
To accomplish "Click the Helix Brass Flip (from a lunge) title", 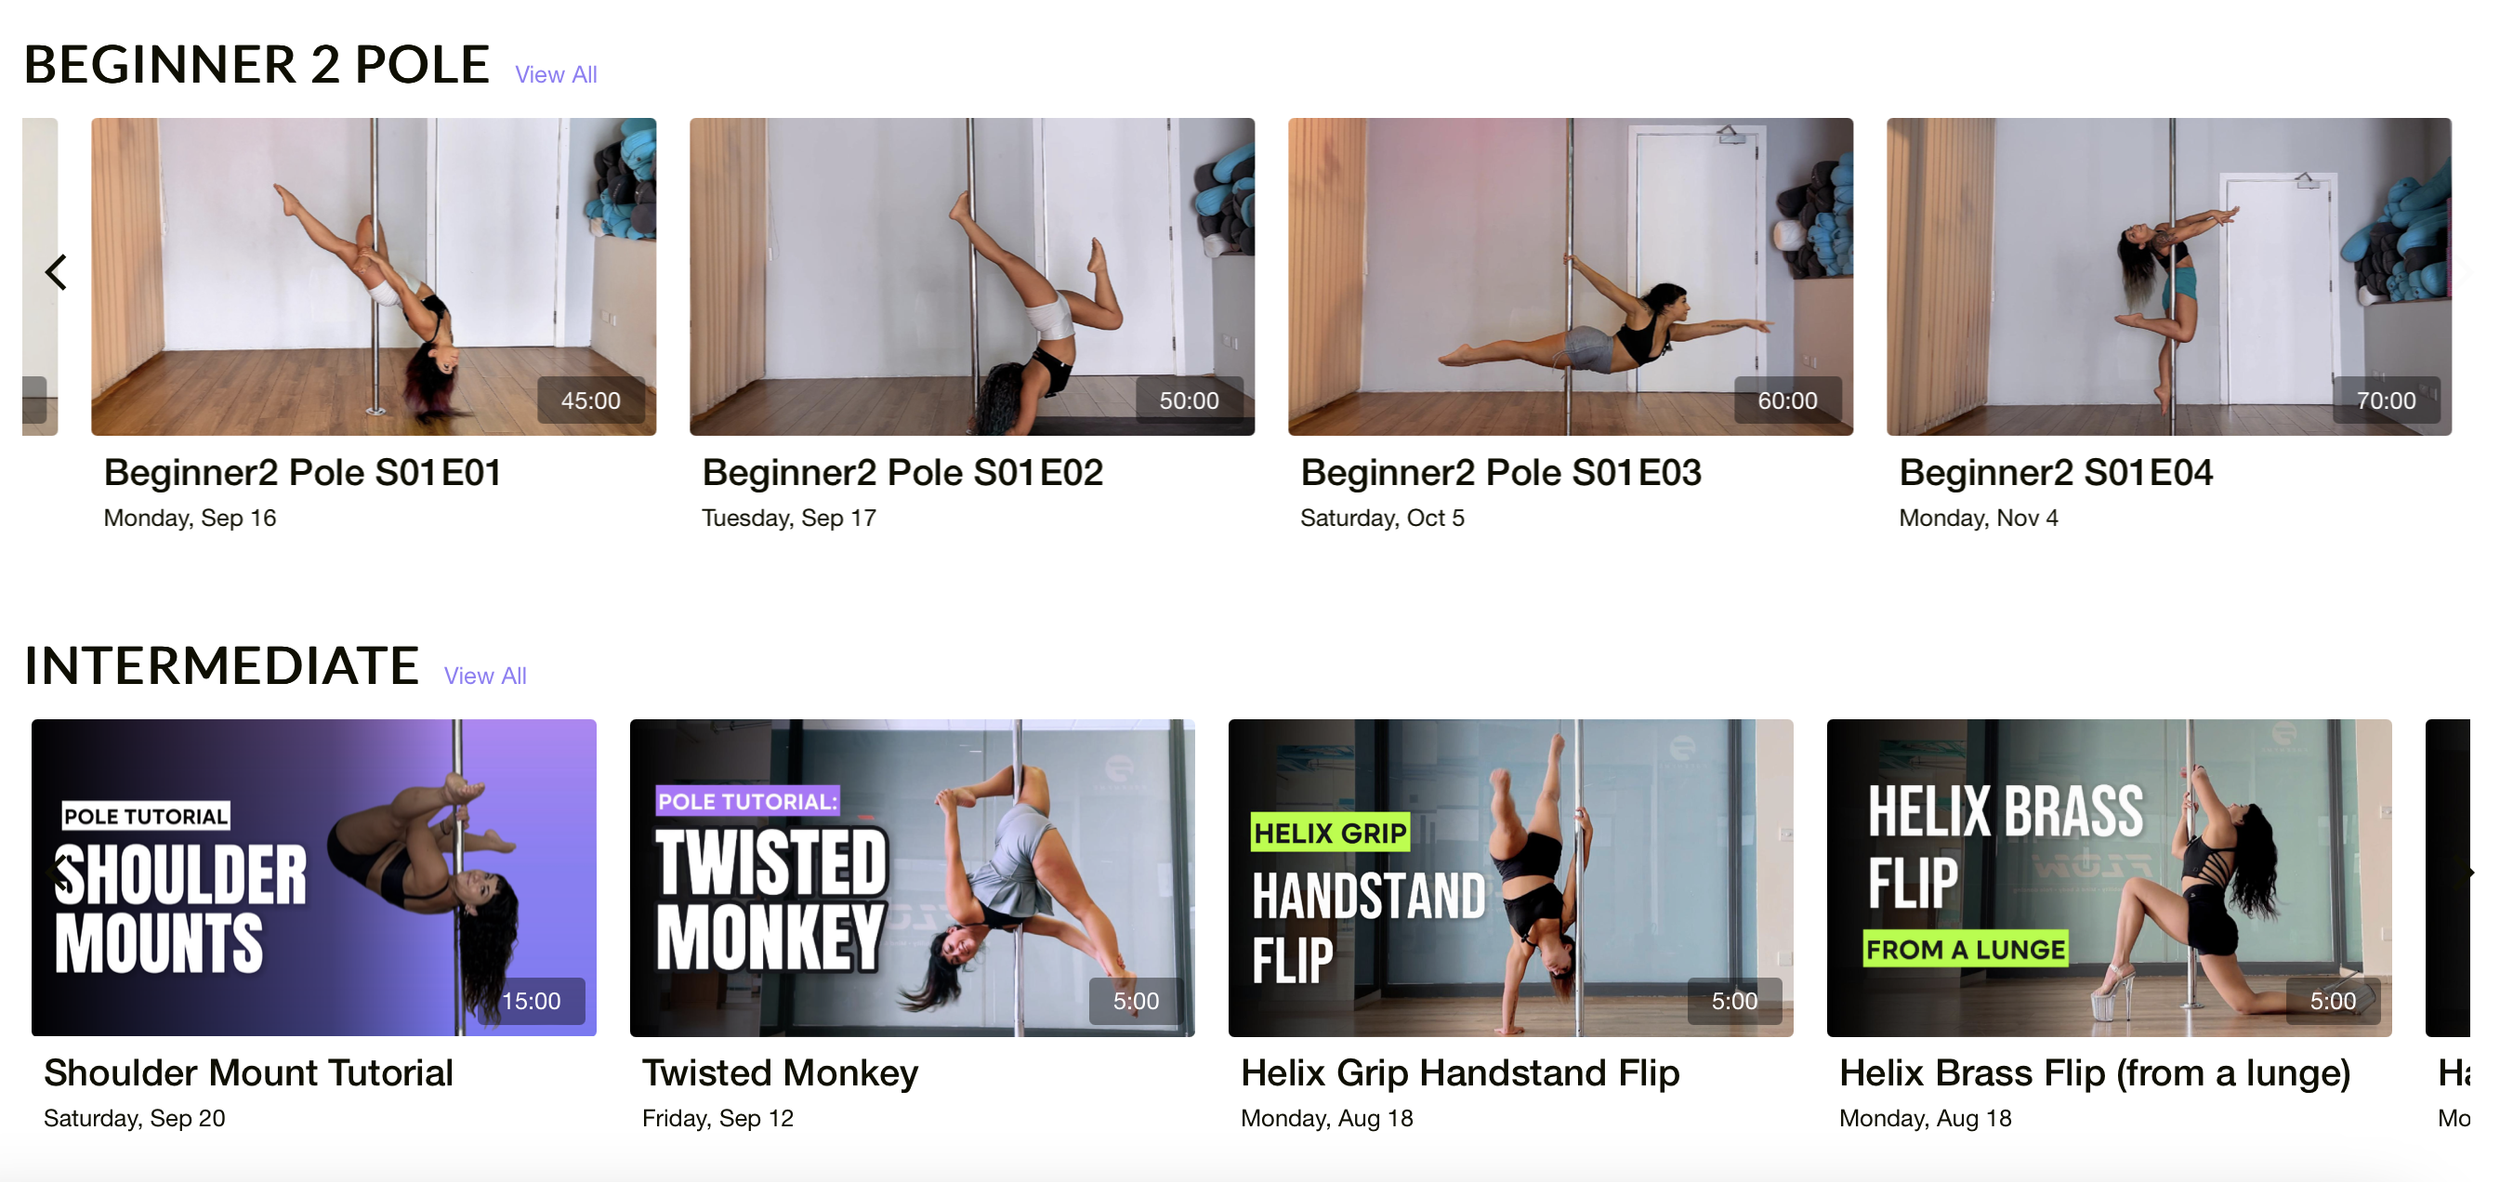I will click(2095, 1073).
